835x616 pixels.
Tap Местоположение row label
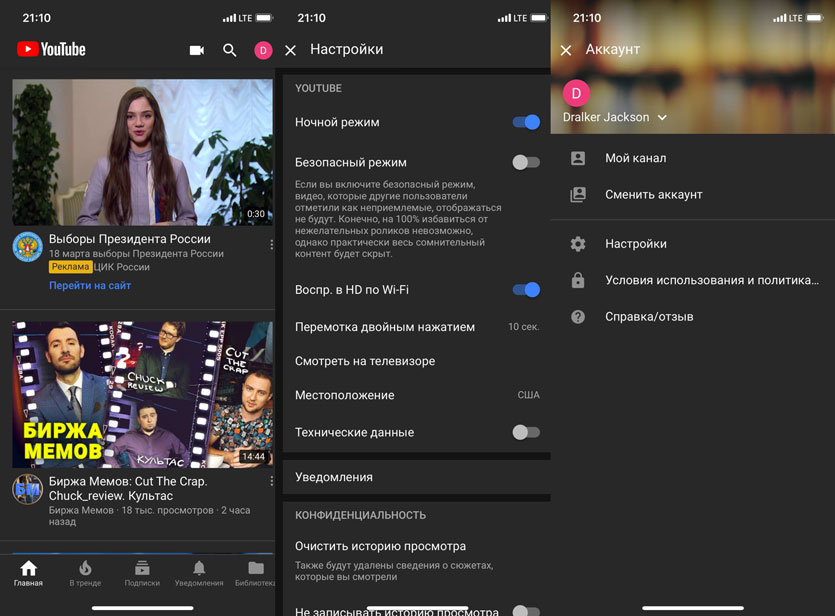(345, 395)
